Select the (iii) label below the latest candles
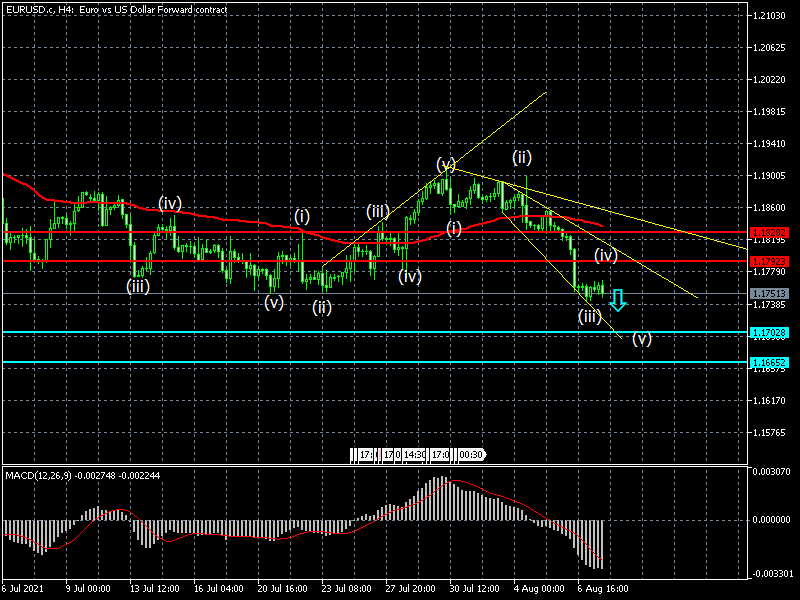This screenshot has height=600, width=800. point(590,317)
